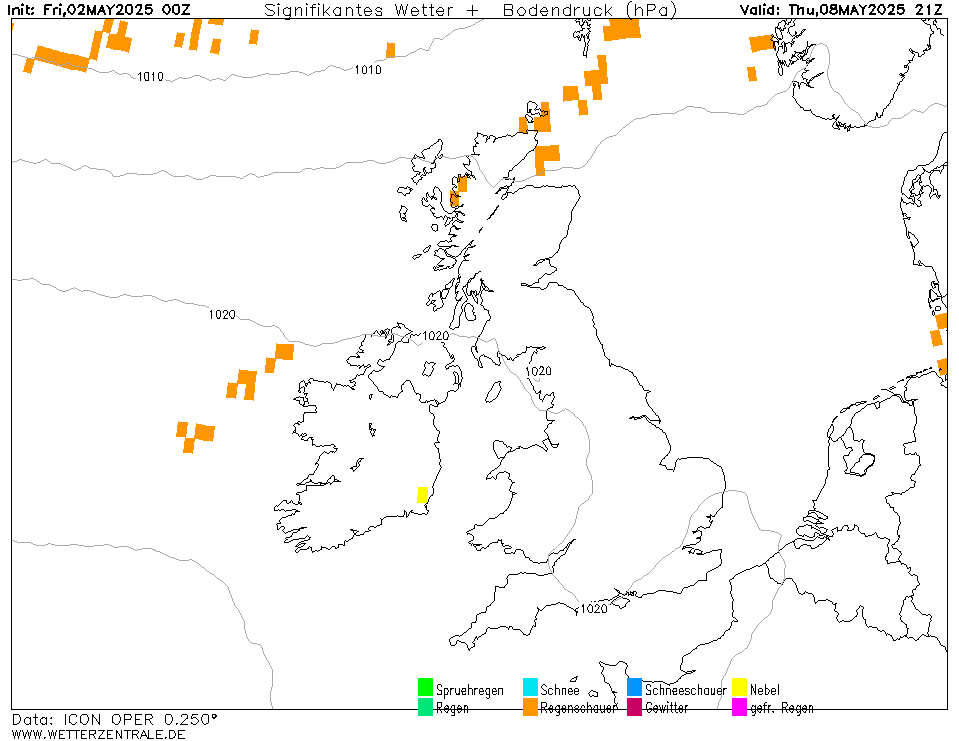This screenshot has width=959, height=741.
Task: Click the leftmost 1010 isobar label
Action: (x=150, y=76)
